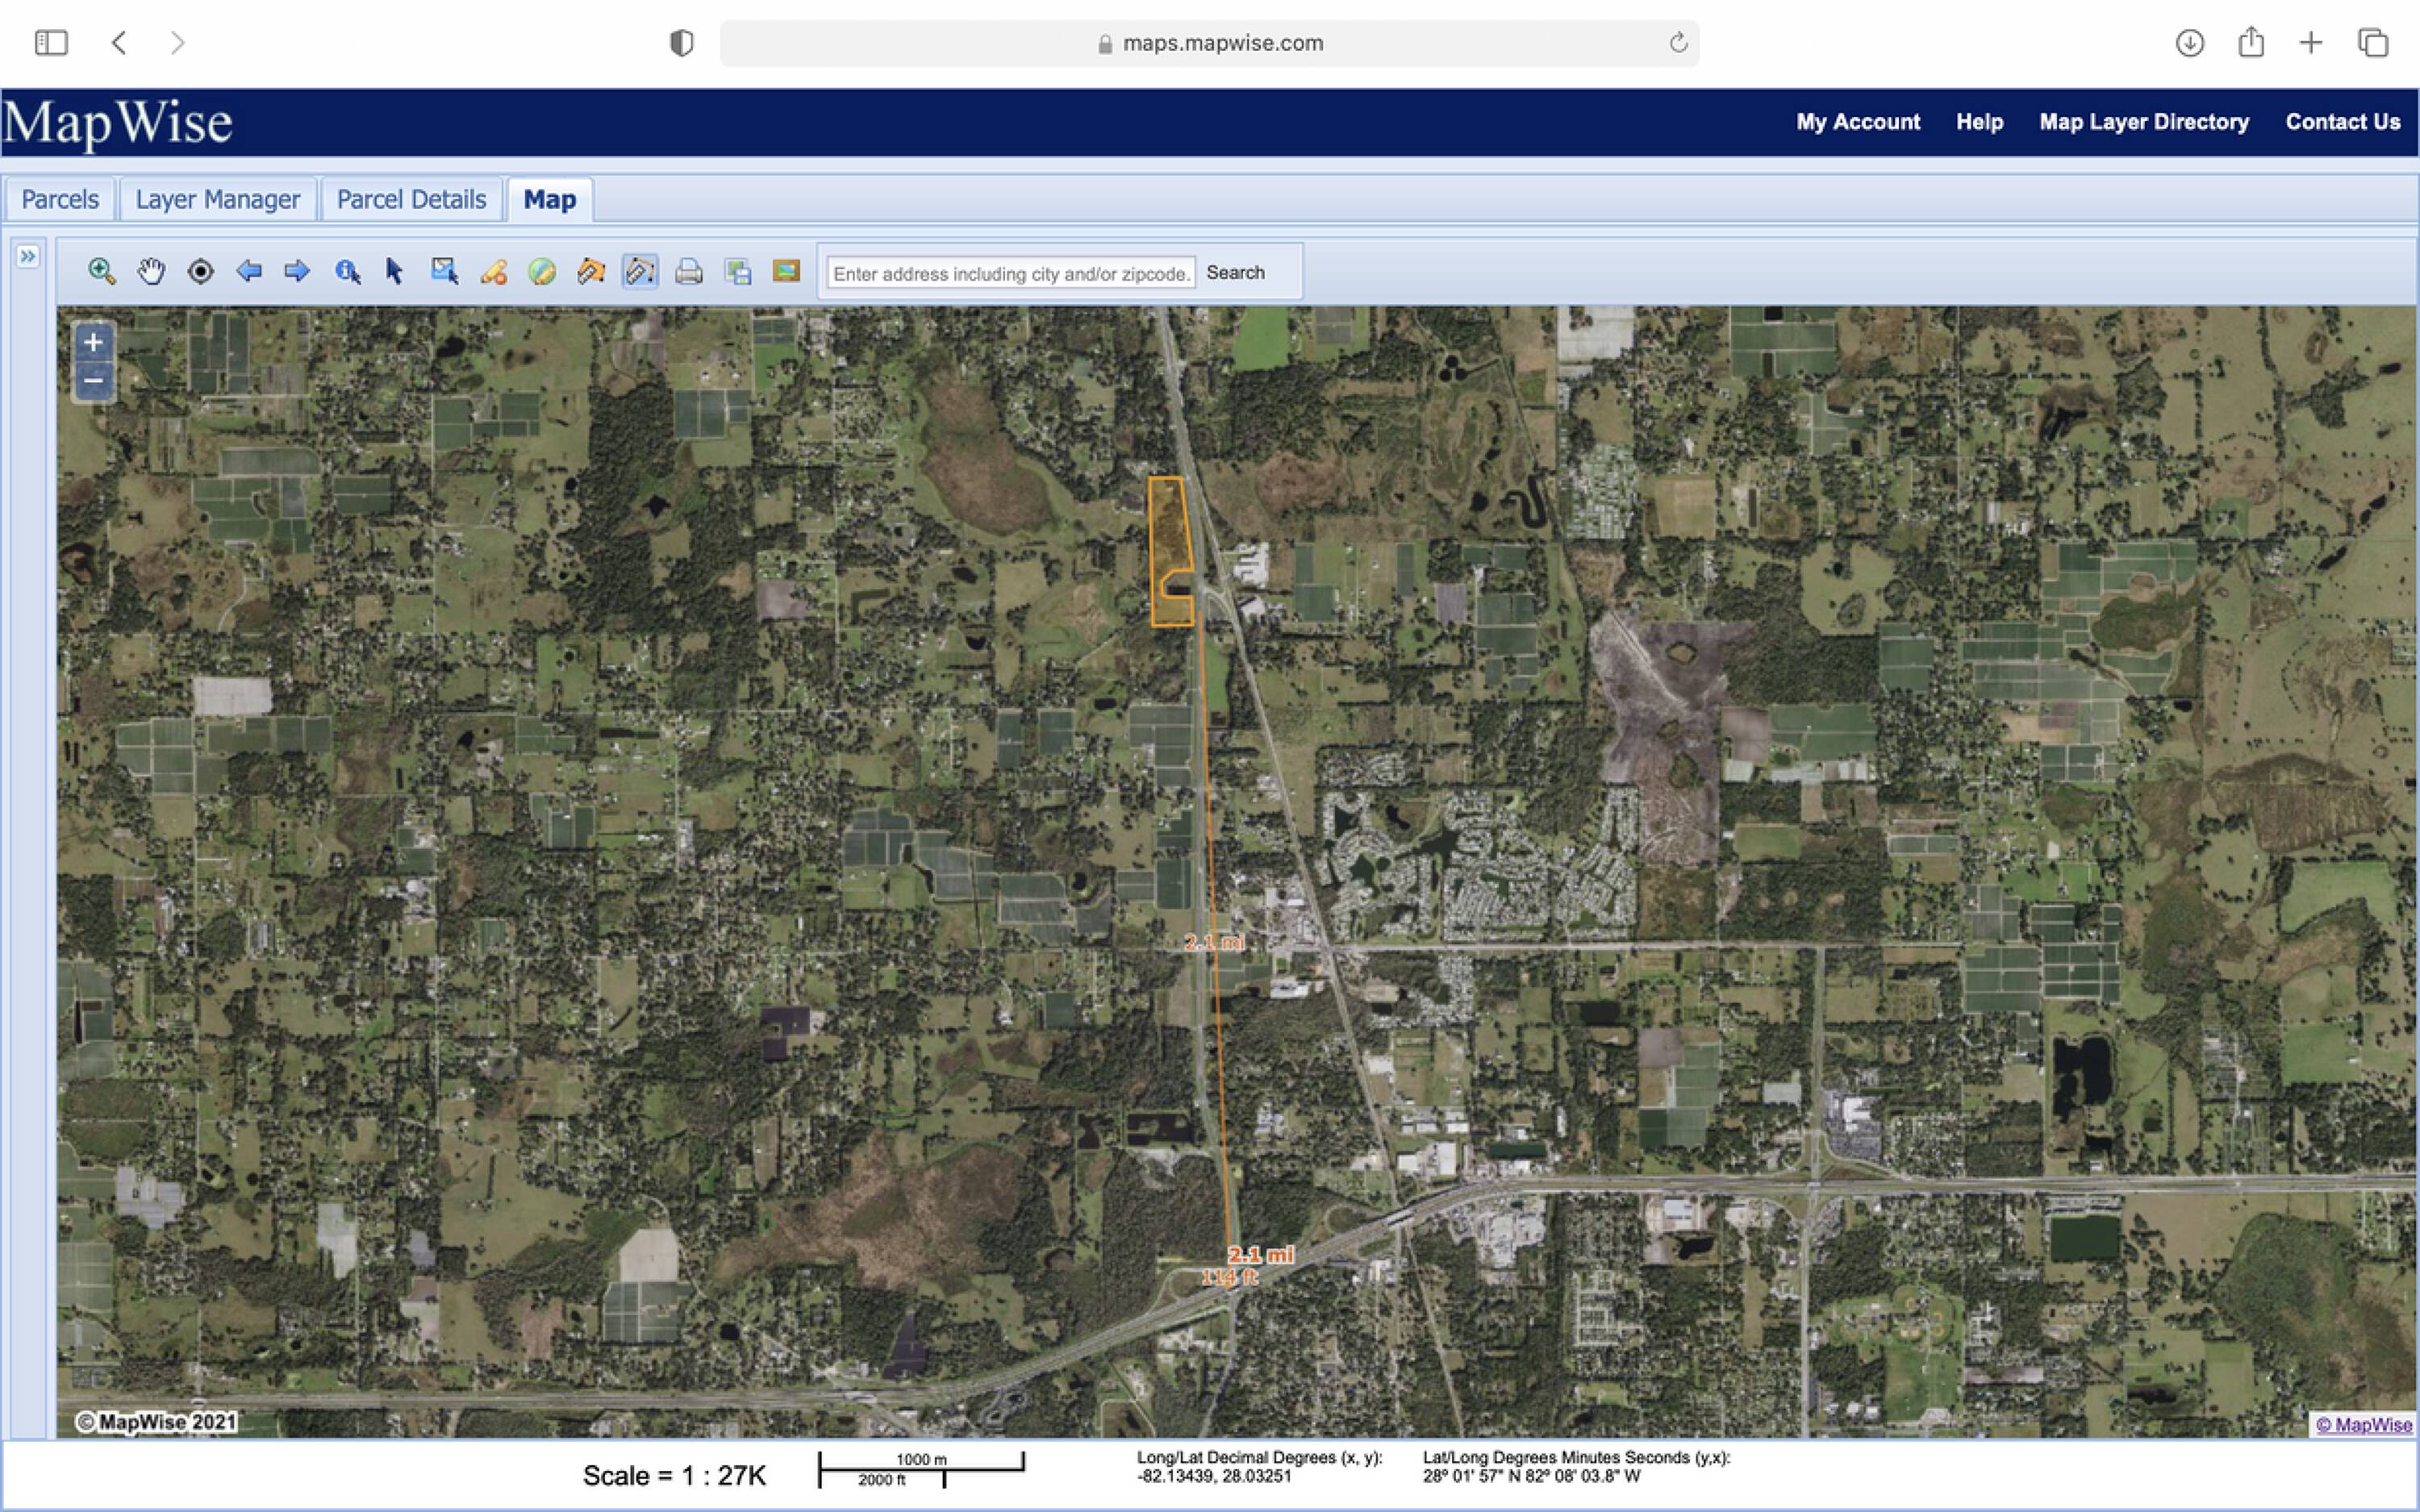Select the measure area ruler tool
This screenshot has height=1512, width=2420.
pos(590,271)
